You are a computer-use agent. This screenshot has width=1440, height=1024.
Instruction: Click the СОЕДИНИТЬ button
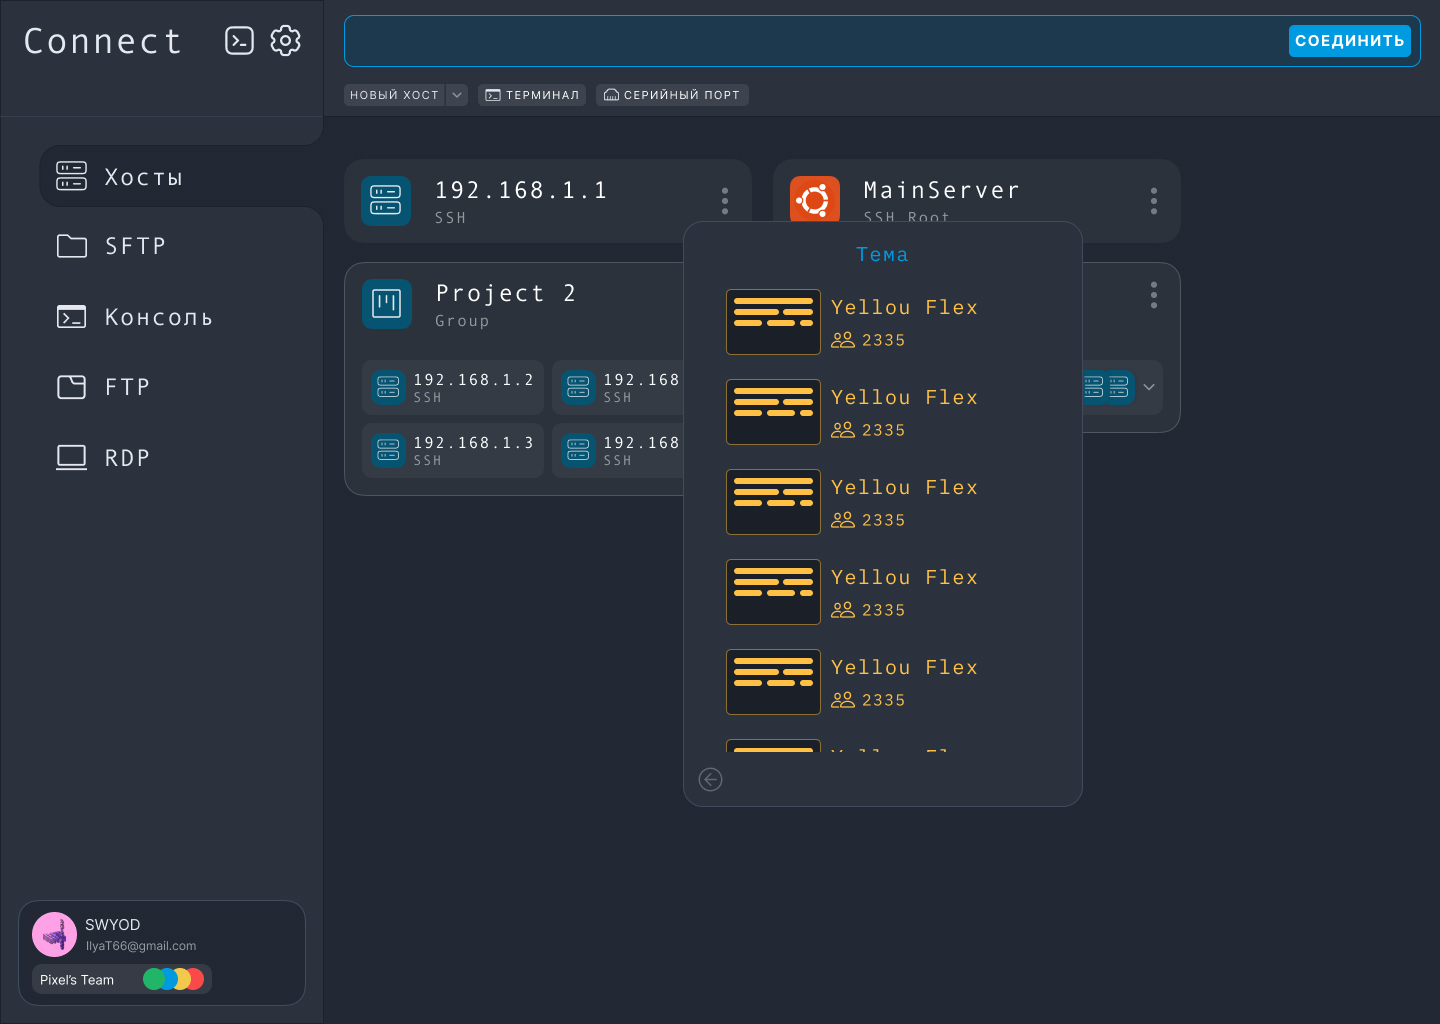pyautogui.click(x=1350, y=41)
